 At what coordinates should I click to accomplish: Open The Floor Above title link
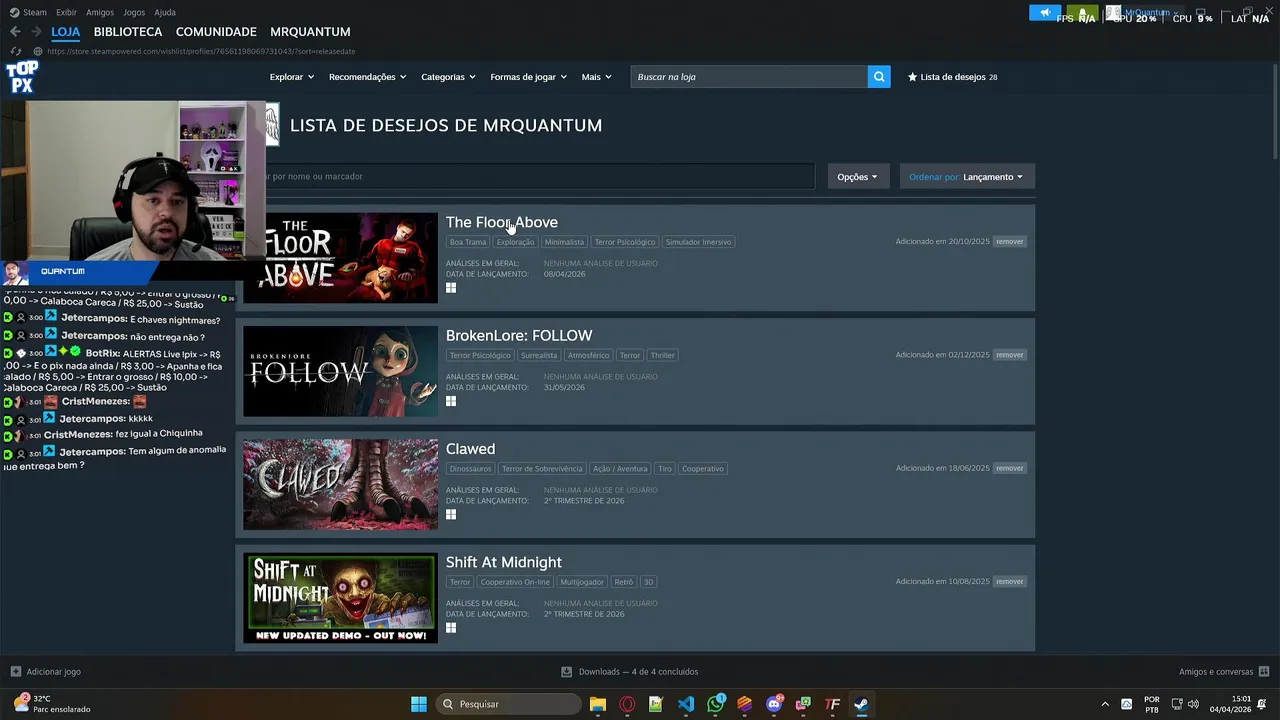pyautogui.click(x=502, y=222)
